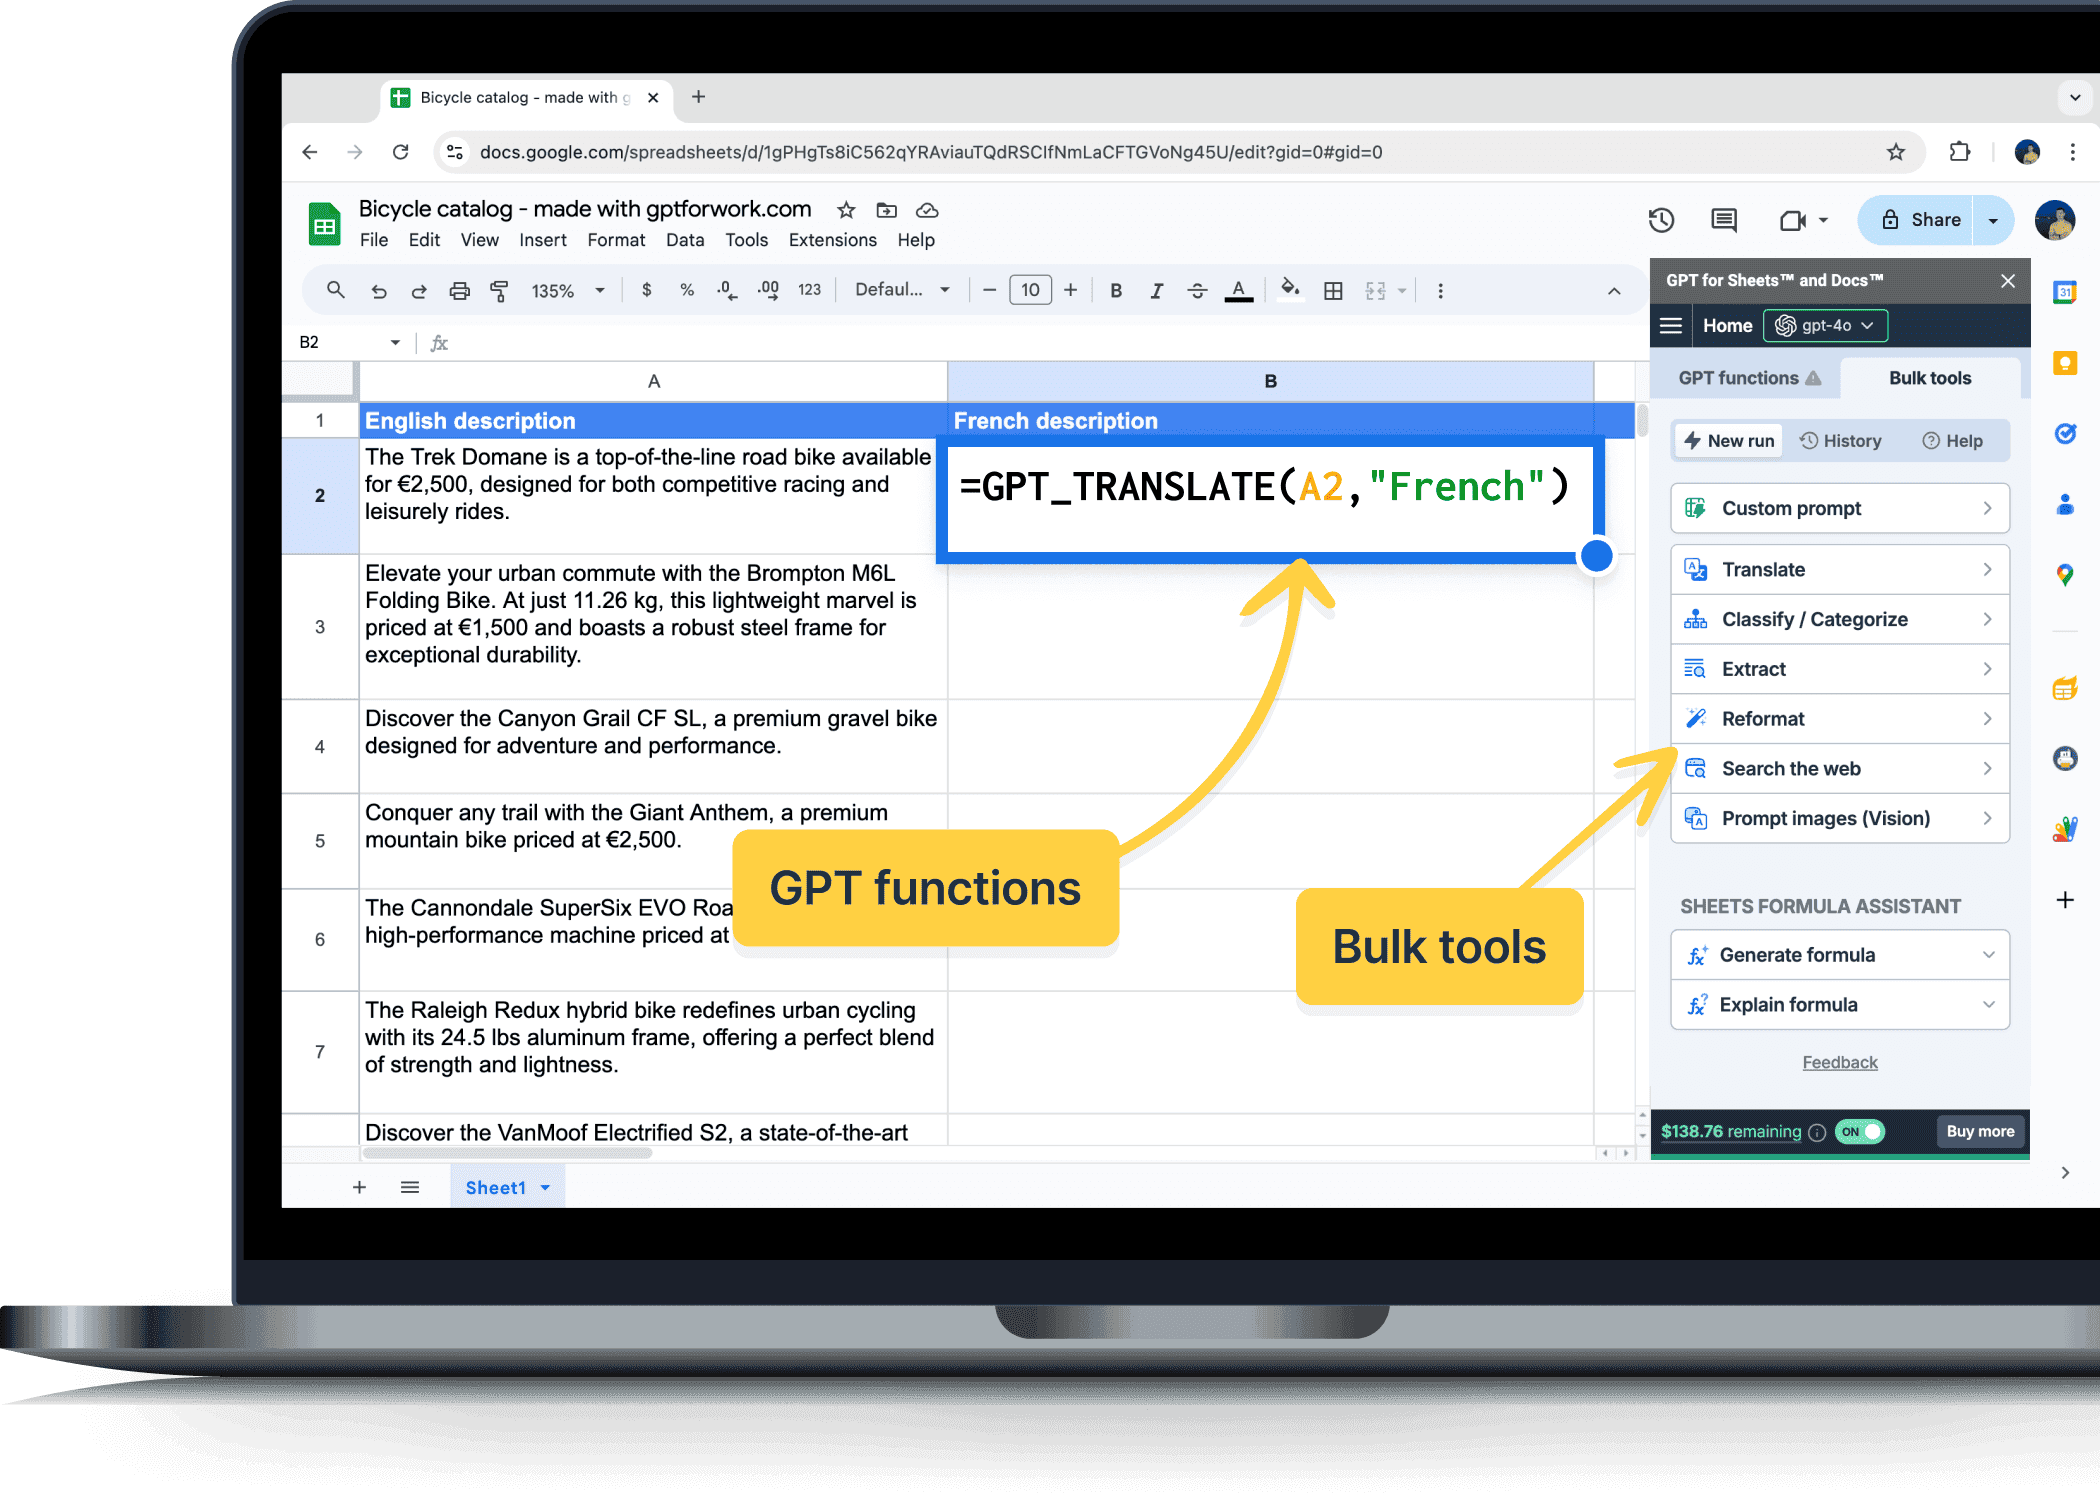This screenshot has height=1501, width=2100.
Task: Open the text color picker
Action: pos(1238,291)
